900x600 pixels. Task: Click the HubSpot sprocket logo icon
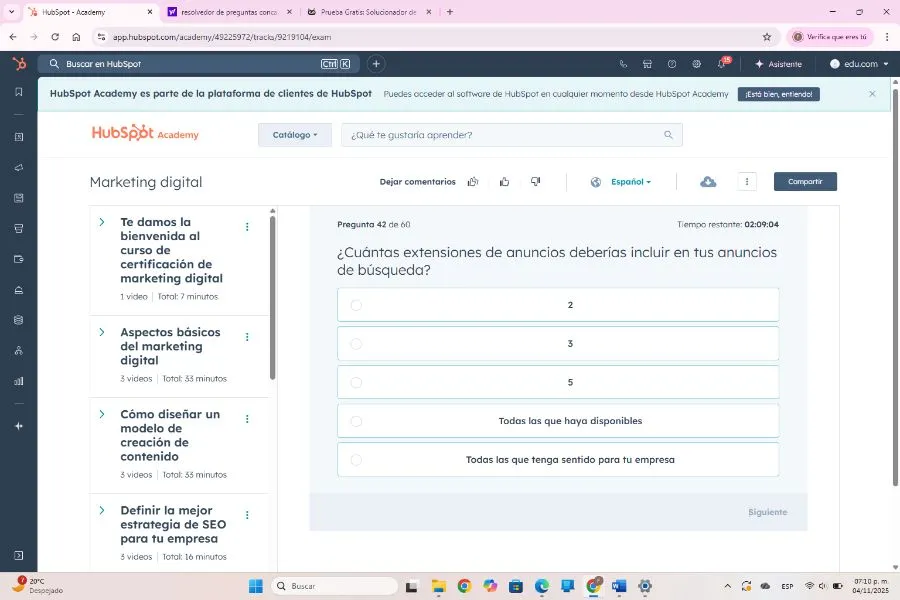[19, 64]
